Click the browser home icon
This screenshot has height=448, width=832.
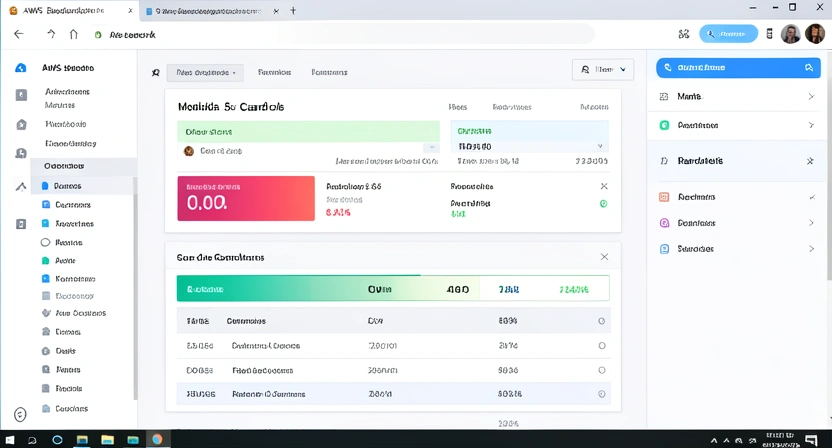click(74, 34)
